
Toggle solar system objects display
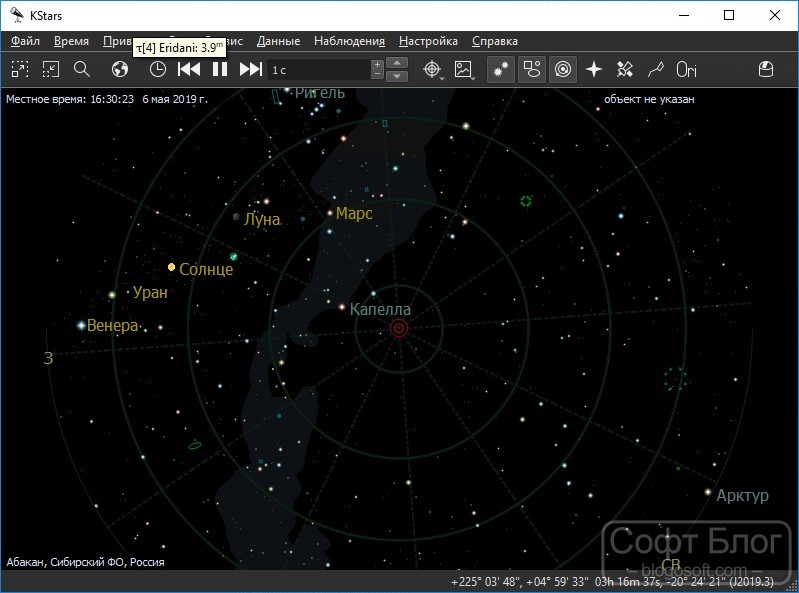(563, 69)
